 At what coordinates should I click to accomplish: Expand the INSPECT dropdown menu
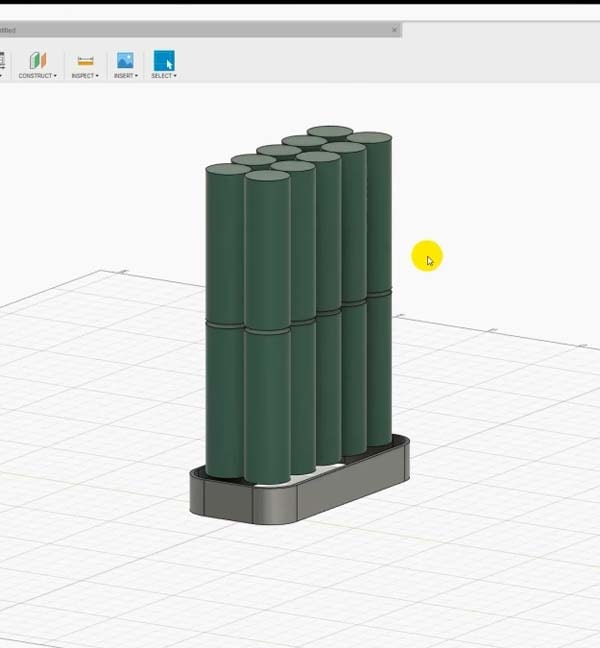point(85,76)
